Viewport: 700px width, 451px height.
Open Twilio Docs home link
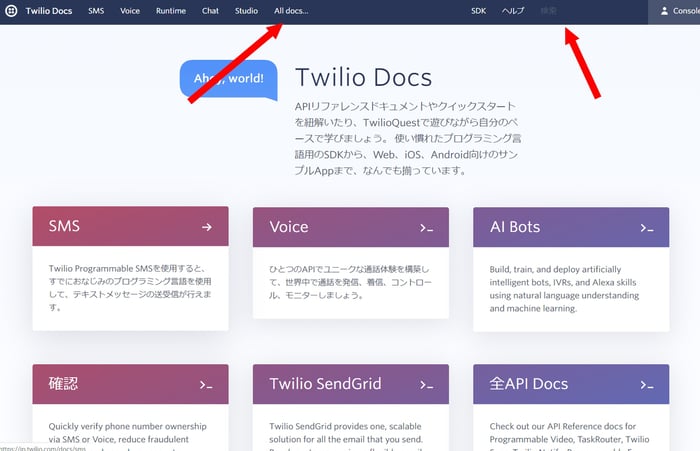[x=49, y=11]
